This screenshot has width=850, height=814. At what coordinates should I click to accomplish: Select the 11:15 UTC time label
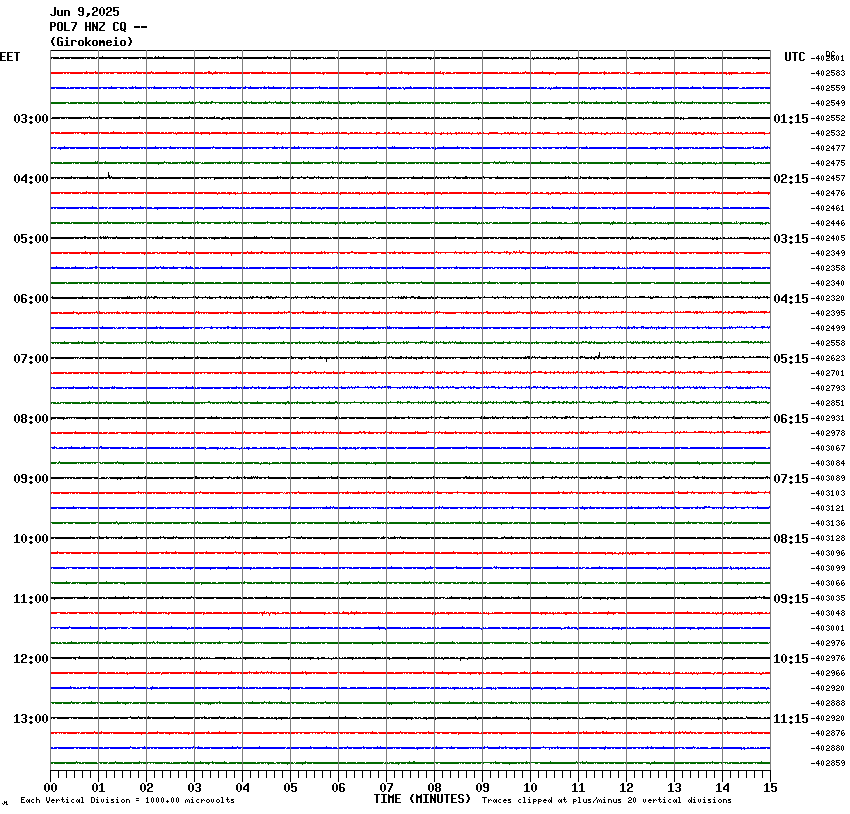click(x=791, y=719)
